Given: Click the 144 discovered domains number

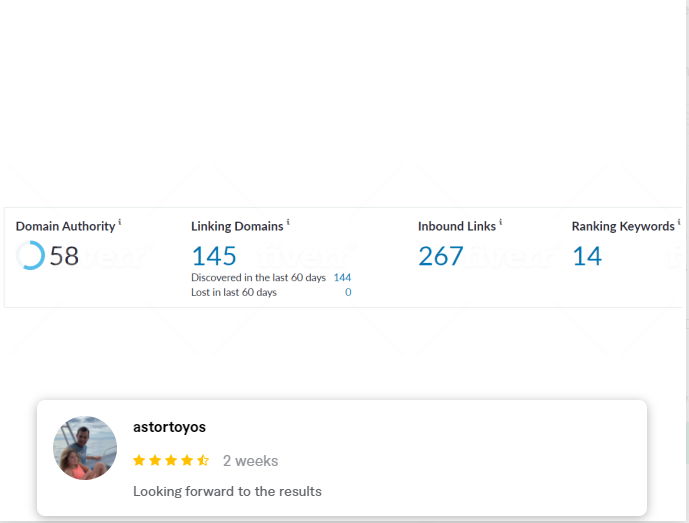Looking at the screenshot, I should pyautogui.click(x=342, y=277).
